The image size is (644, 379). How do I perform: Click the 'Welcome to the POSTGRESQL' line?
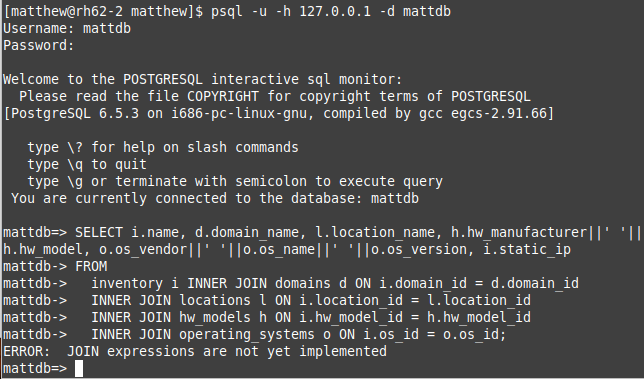[x=203, y=79]
